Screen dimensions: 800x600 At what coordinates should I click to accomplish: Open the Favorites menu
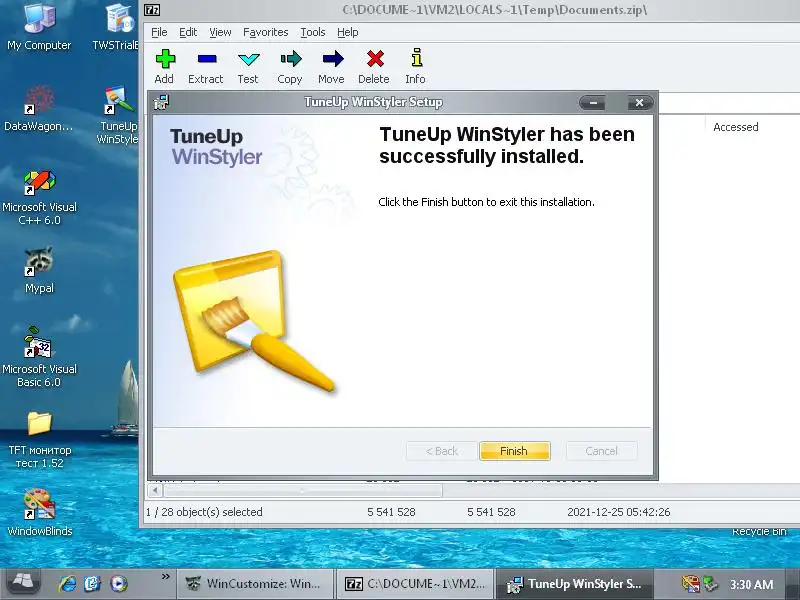coord(265,32)
